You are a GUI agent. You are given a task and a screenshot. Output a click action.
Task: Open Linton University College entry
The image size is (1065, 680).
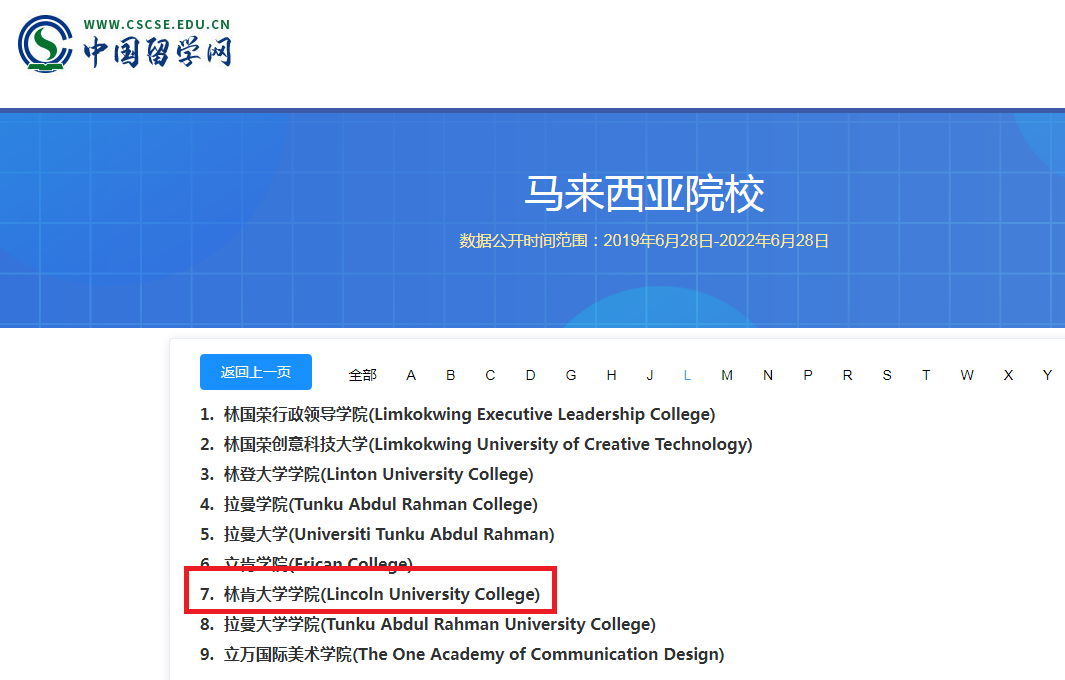378,474
